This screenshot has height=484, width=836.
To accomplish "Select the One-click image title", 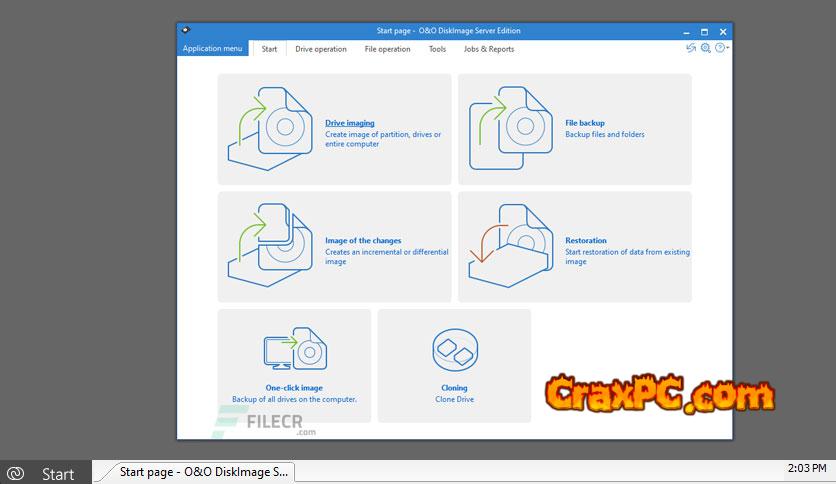I will point(294,388).
